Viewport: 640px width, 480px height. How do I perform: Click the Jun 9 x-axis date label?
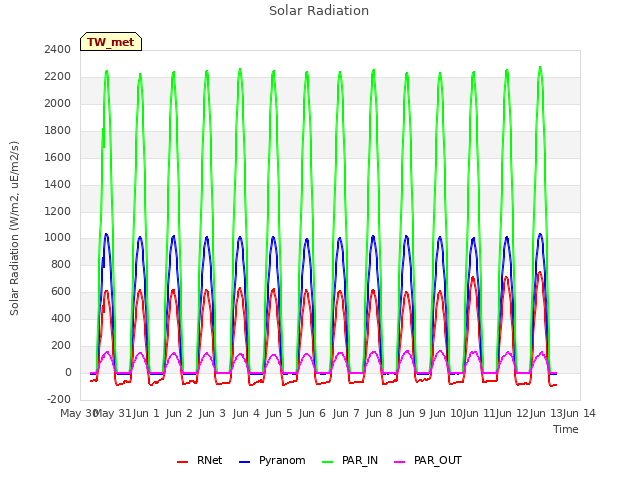[412, 413]
